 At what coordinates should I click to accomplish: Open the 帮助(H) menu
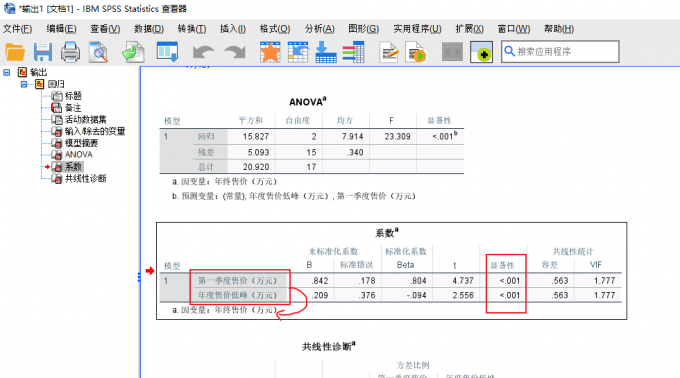coord(559,29)
